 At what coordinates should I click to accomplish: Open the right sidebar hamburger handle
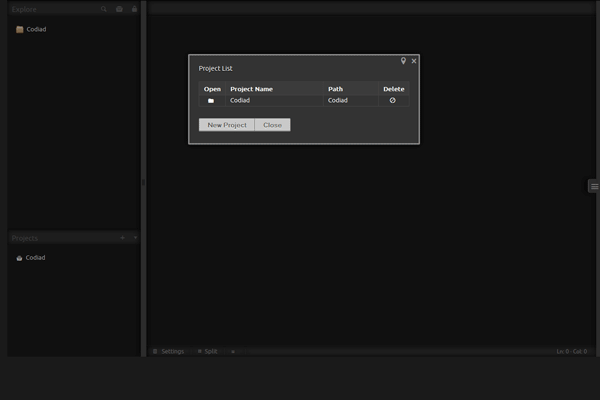tap(594, 186)
